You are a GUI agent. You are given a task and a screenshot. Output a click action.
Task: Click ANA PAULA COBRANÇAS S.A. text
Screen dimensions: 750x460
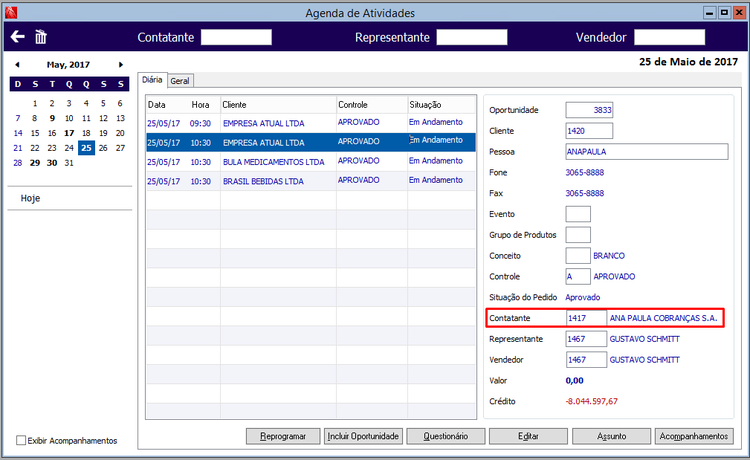pyautogui.click(x=663, y=318)
